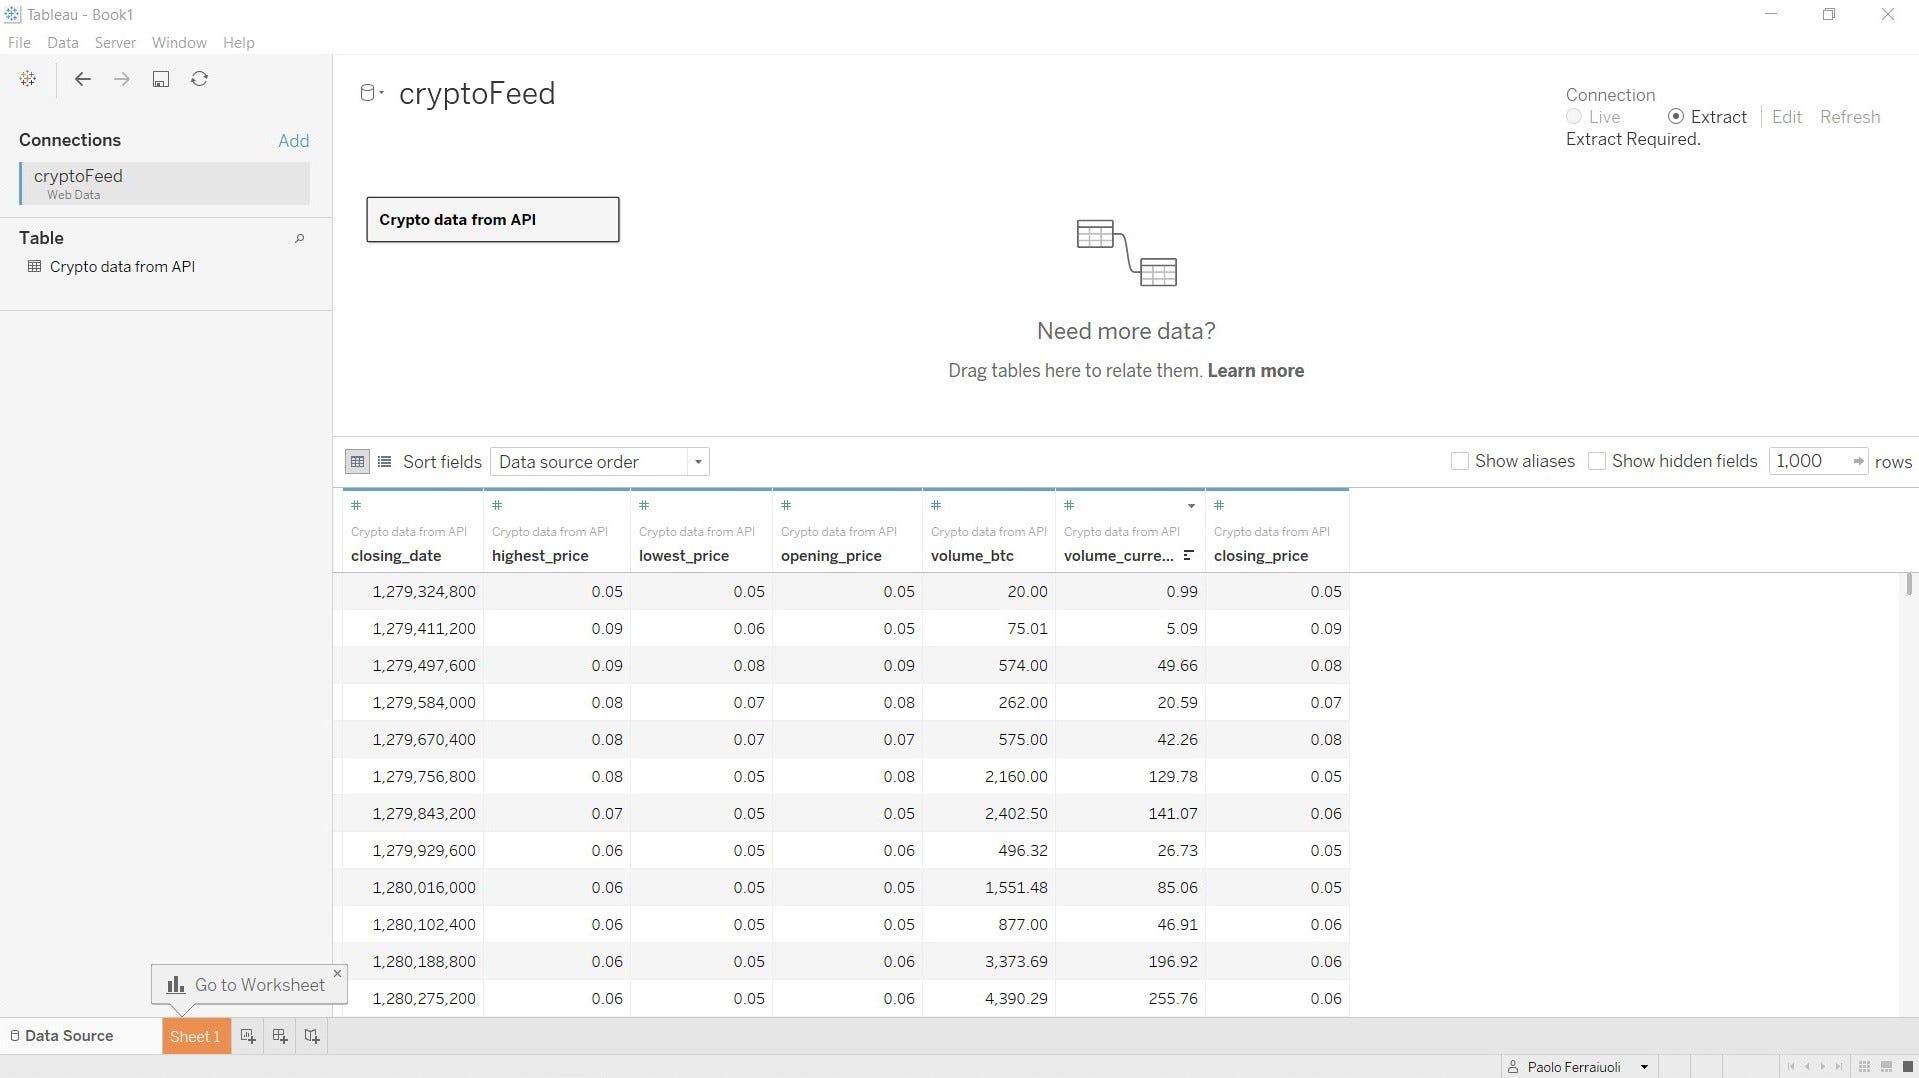This screenshot has width=1919, height=1078.
Task: Change data type icon of lowest_price column
Action: coord(644,506)
